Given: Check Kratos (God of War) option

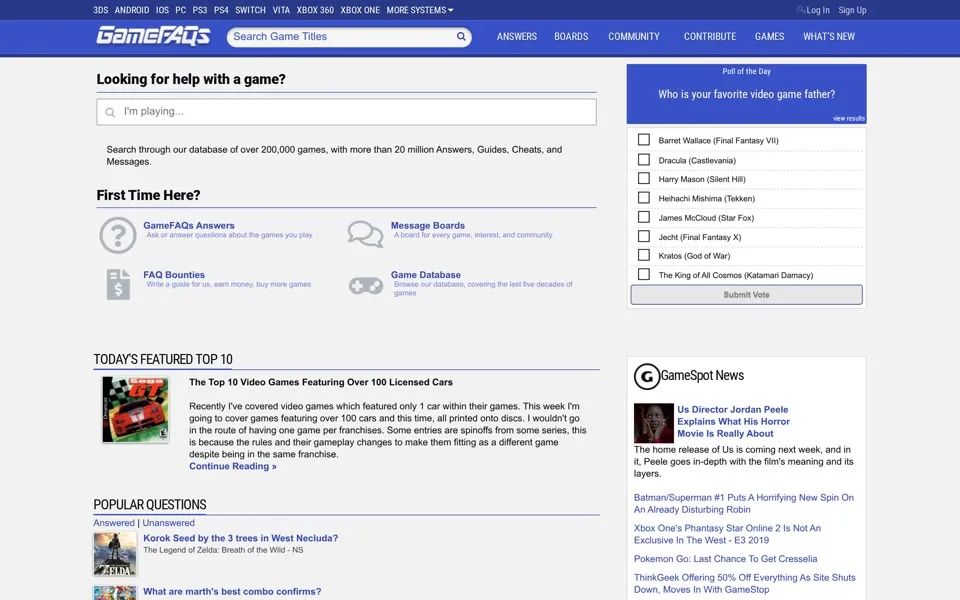Looking at the screenshot, I should 643,255.
